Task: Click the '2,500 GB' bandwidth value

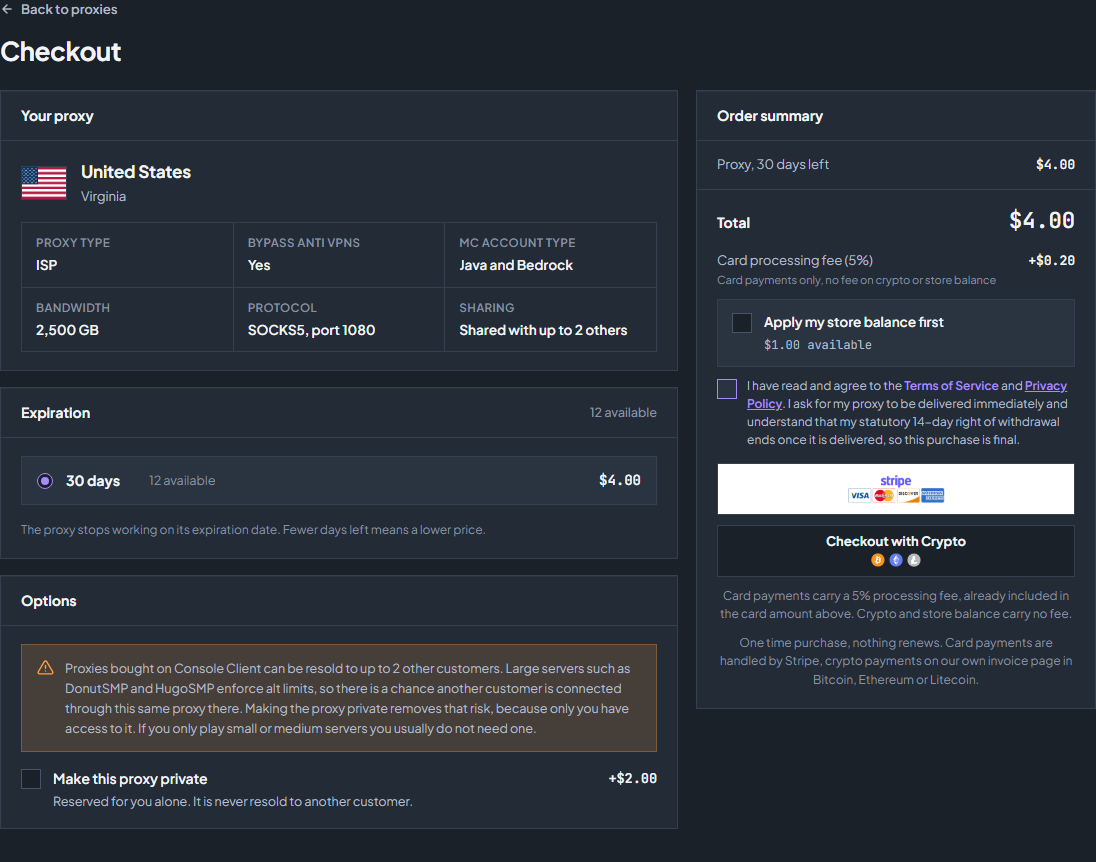Action: click(67, 330)
